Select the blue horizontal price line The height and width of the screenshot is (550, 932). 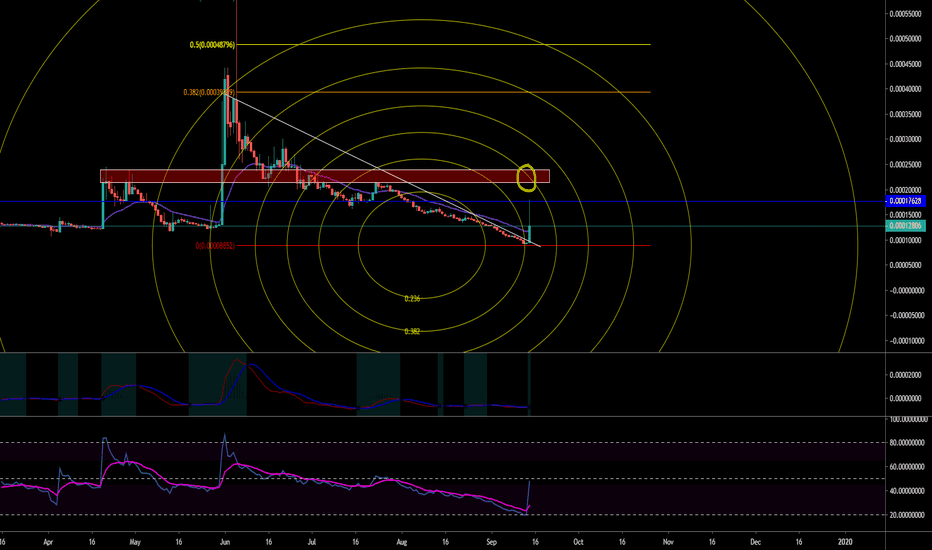tap(443, 202)
